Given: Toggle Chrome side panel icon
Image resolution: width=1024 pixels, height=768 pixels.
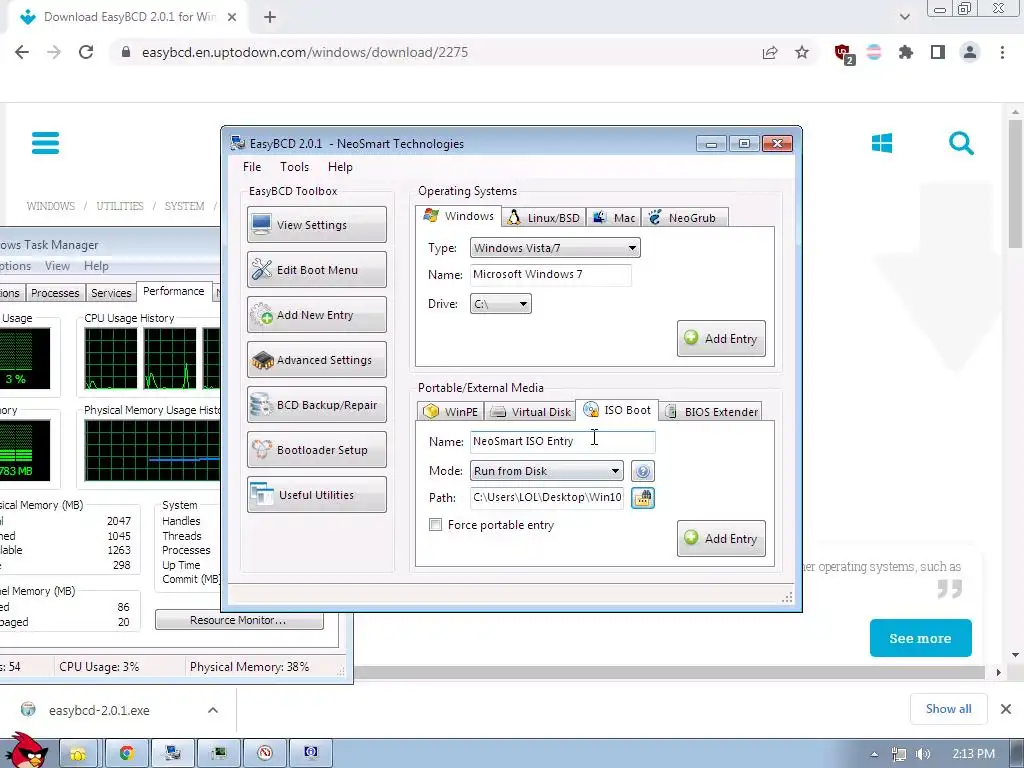Looking at the screenshot, I should click(938, 52).
